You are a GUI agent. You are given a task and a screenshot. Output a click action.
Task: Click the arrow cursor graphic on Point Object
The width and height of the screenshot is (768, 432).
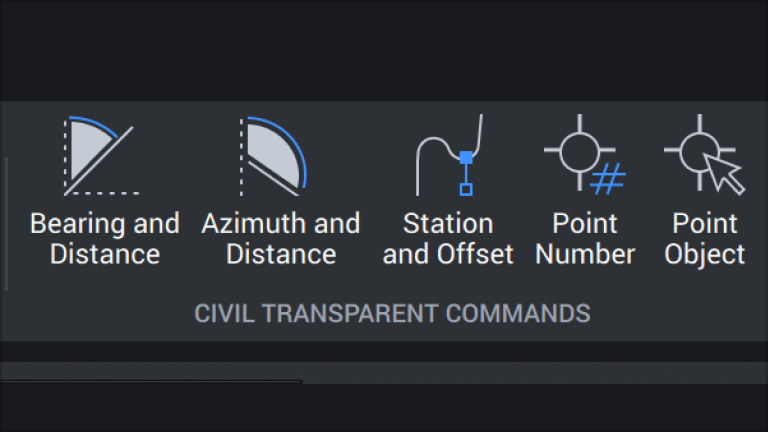tap(724, 174)
